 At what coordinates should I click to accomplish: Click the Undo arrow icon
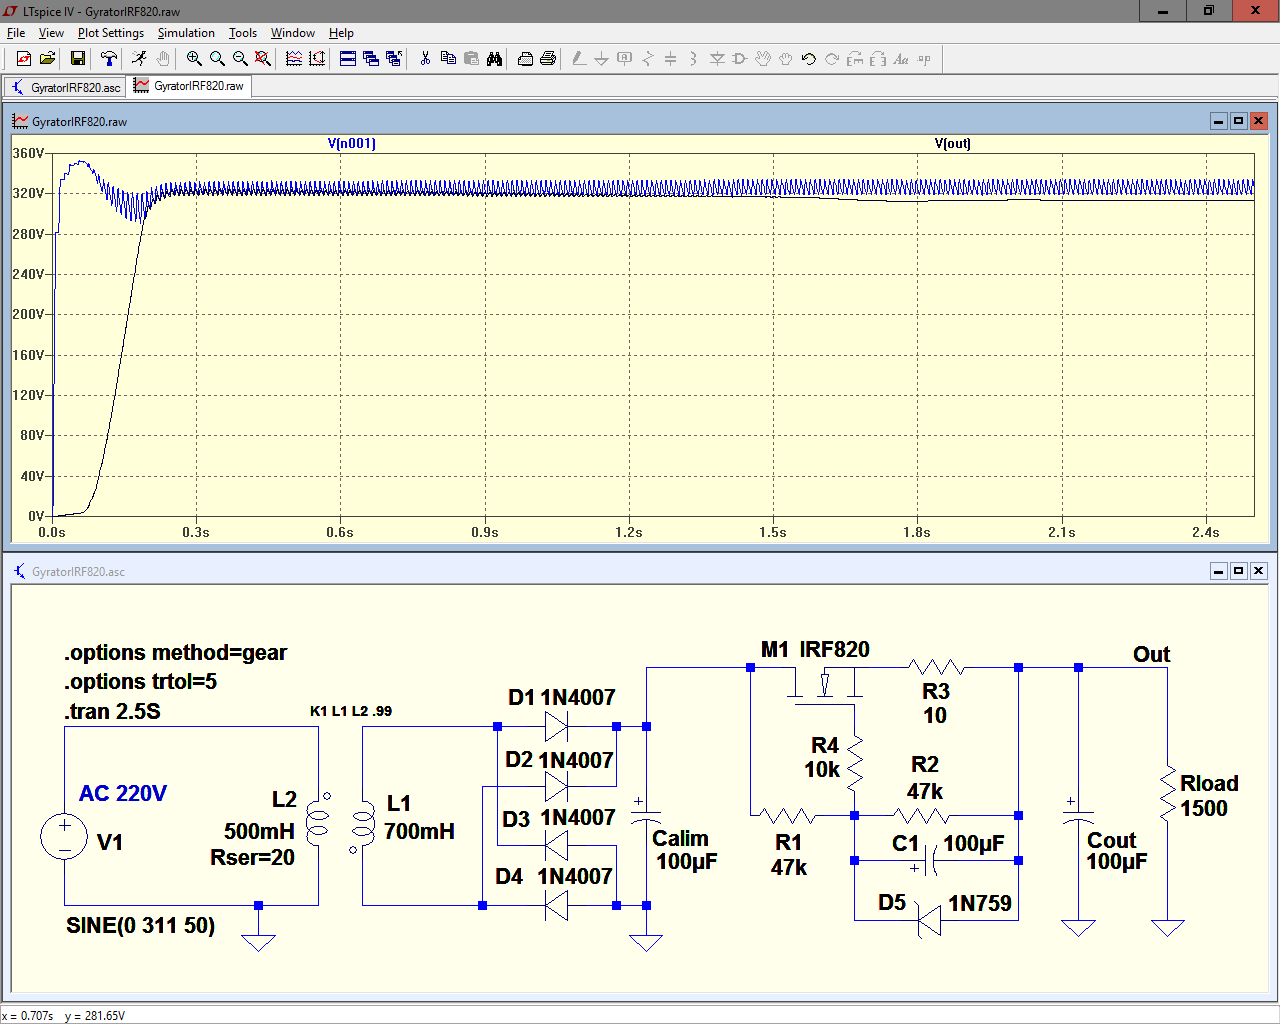click(x=809, y=59)
